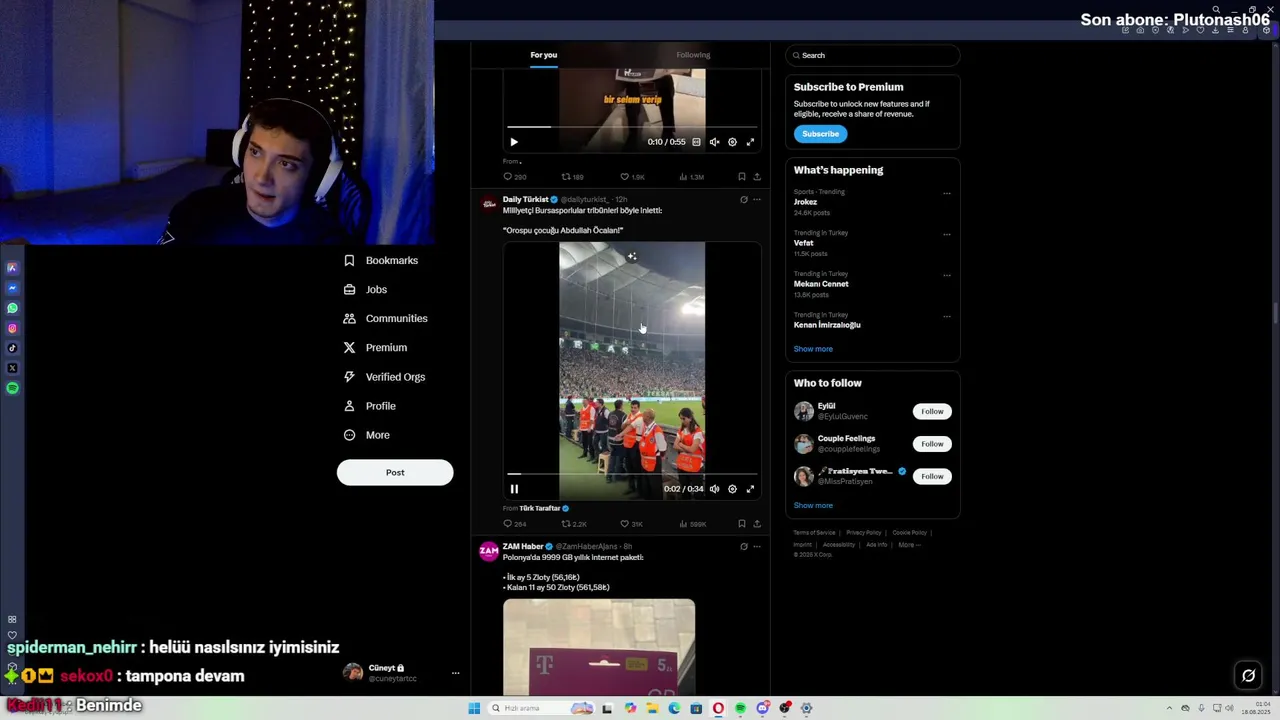Seek on 0:55 video progress bar
This screenshot has width=1280, height=720.
click(x=632, y=127)
